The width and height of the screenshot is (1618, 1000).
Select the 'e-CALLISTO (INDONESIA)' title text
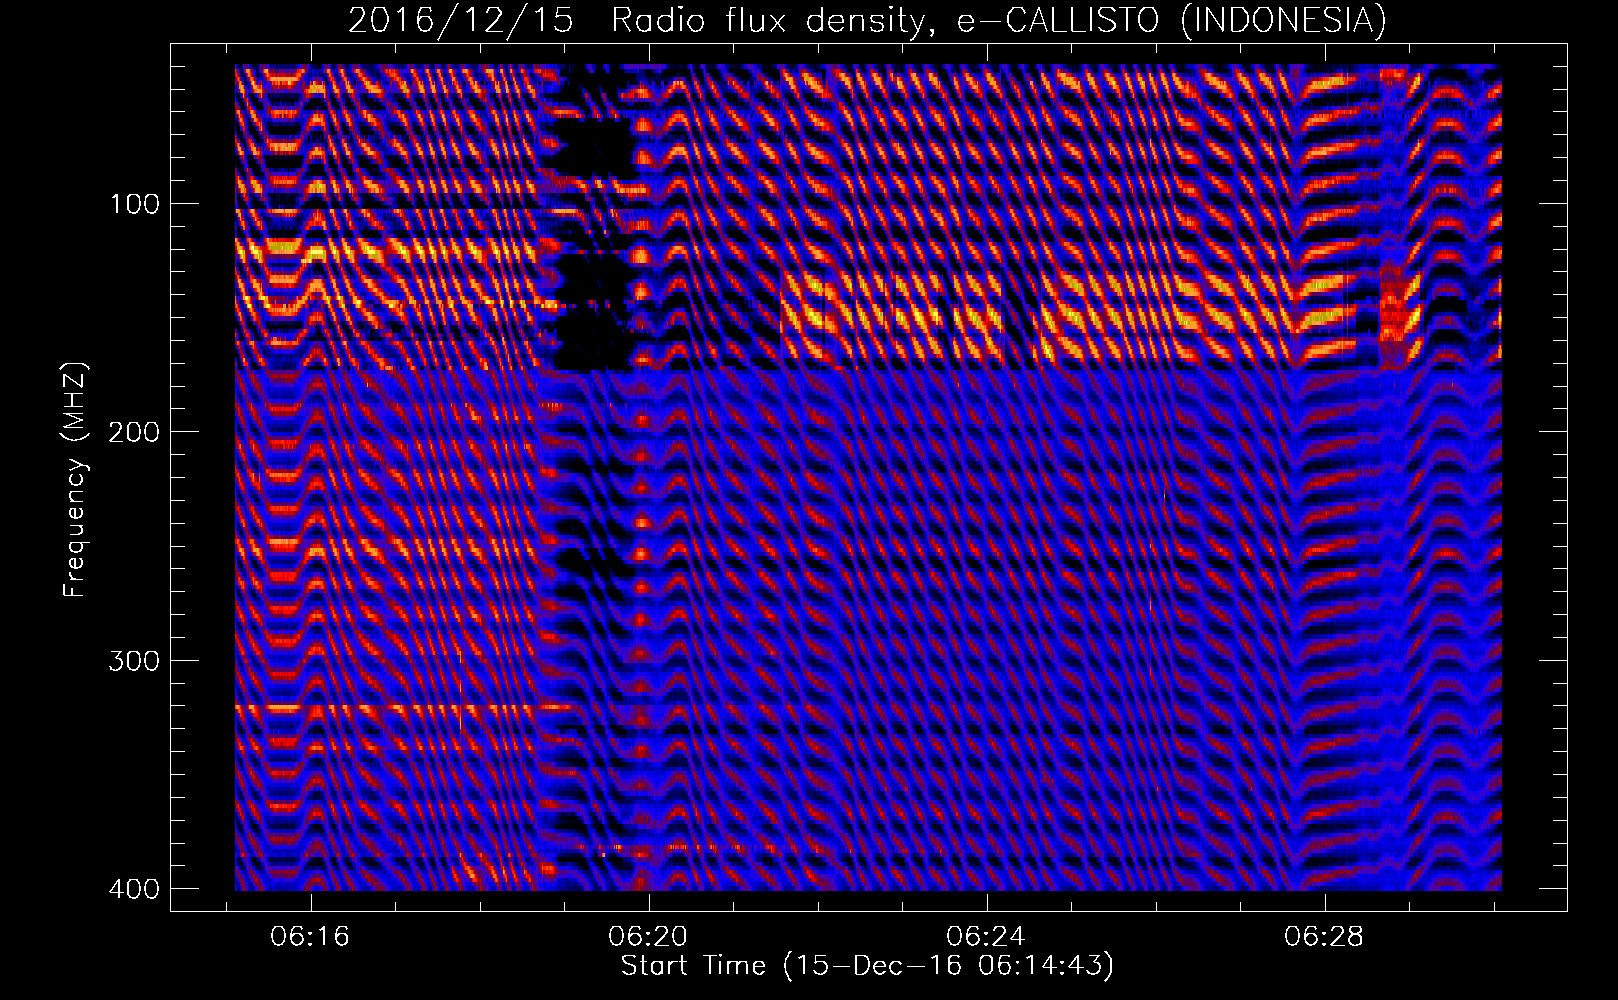(1172, 21)
